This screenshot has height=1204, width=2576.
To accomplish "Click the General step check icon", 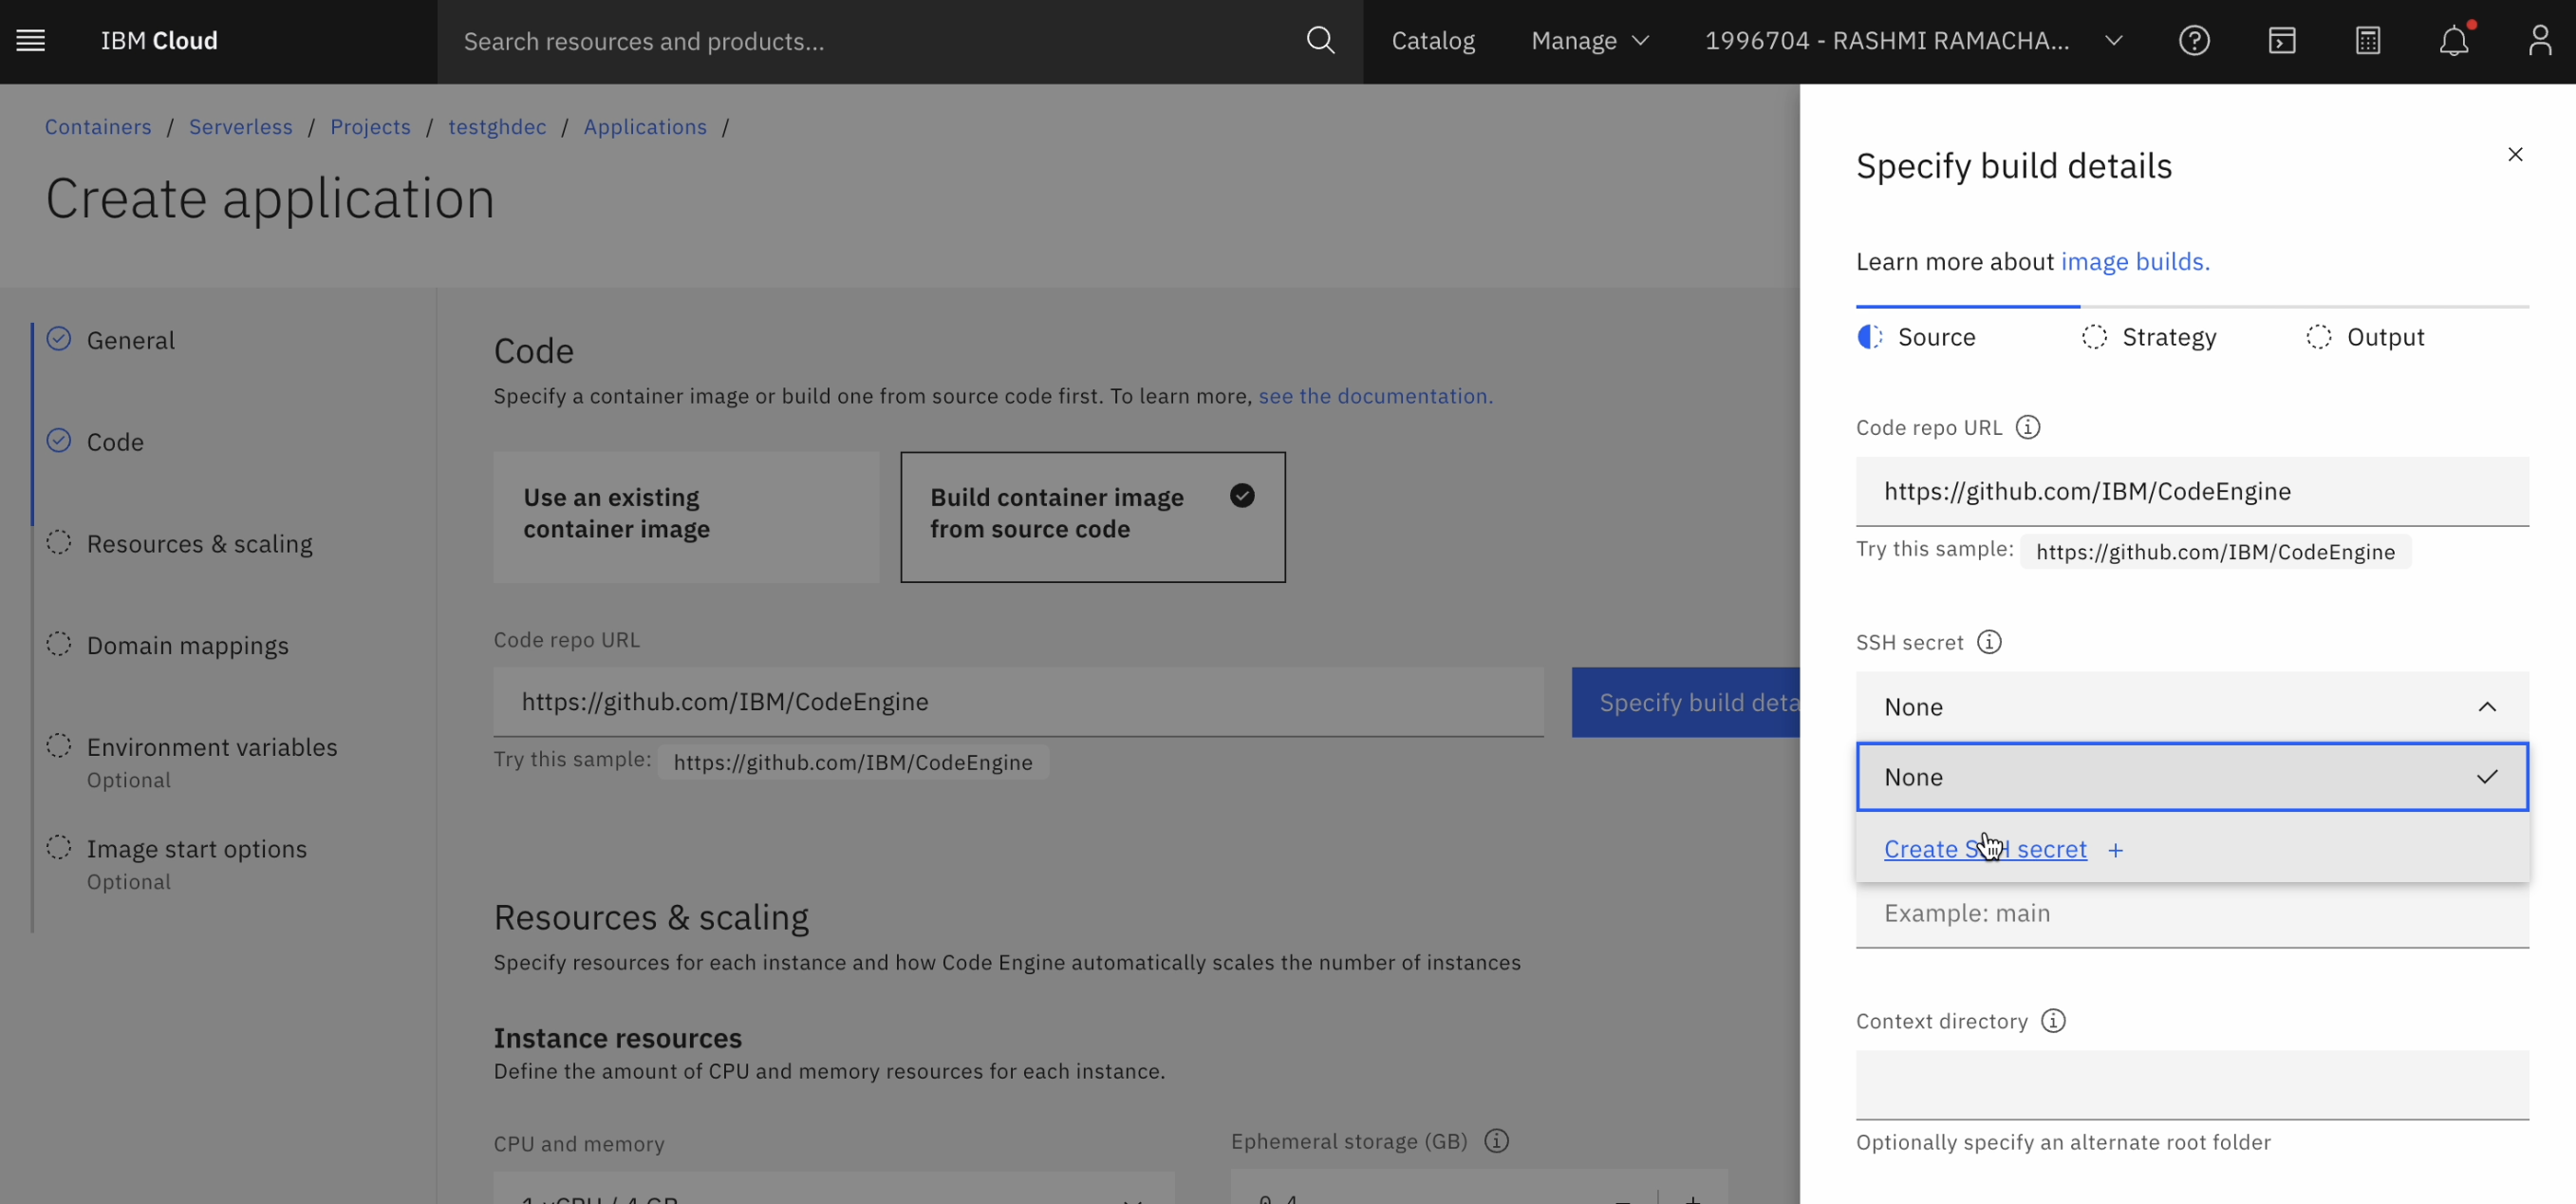I will coord(59,339).
